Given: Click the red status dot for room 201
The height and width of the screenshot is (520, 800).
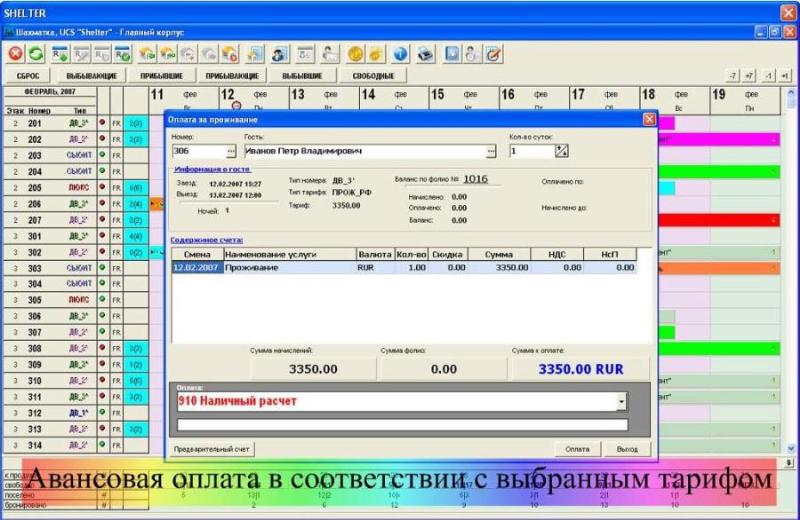Looking at the screenshot, I should (x=103, y=122).
